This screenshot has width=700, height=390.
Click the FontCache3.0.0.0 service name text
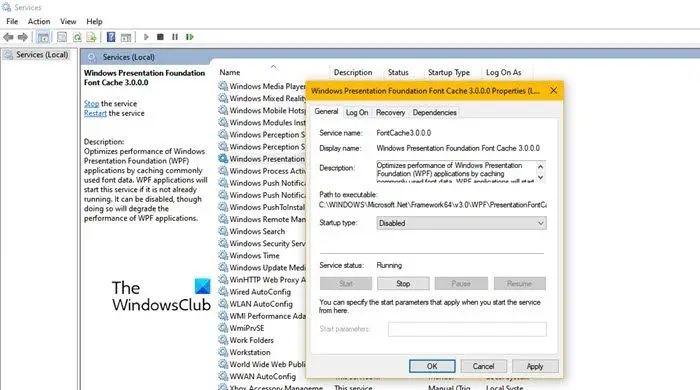pyautogui.click(x=404, y=133)
